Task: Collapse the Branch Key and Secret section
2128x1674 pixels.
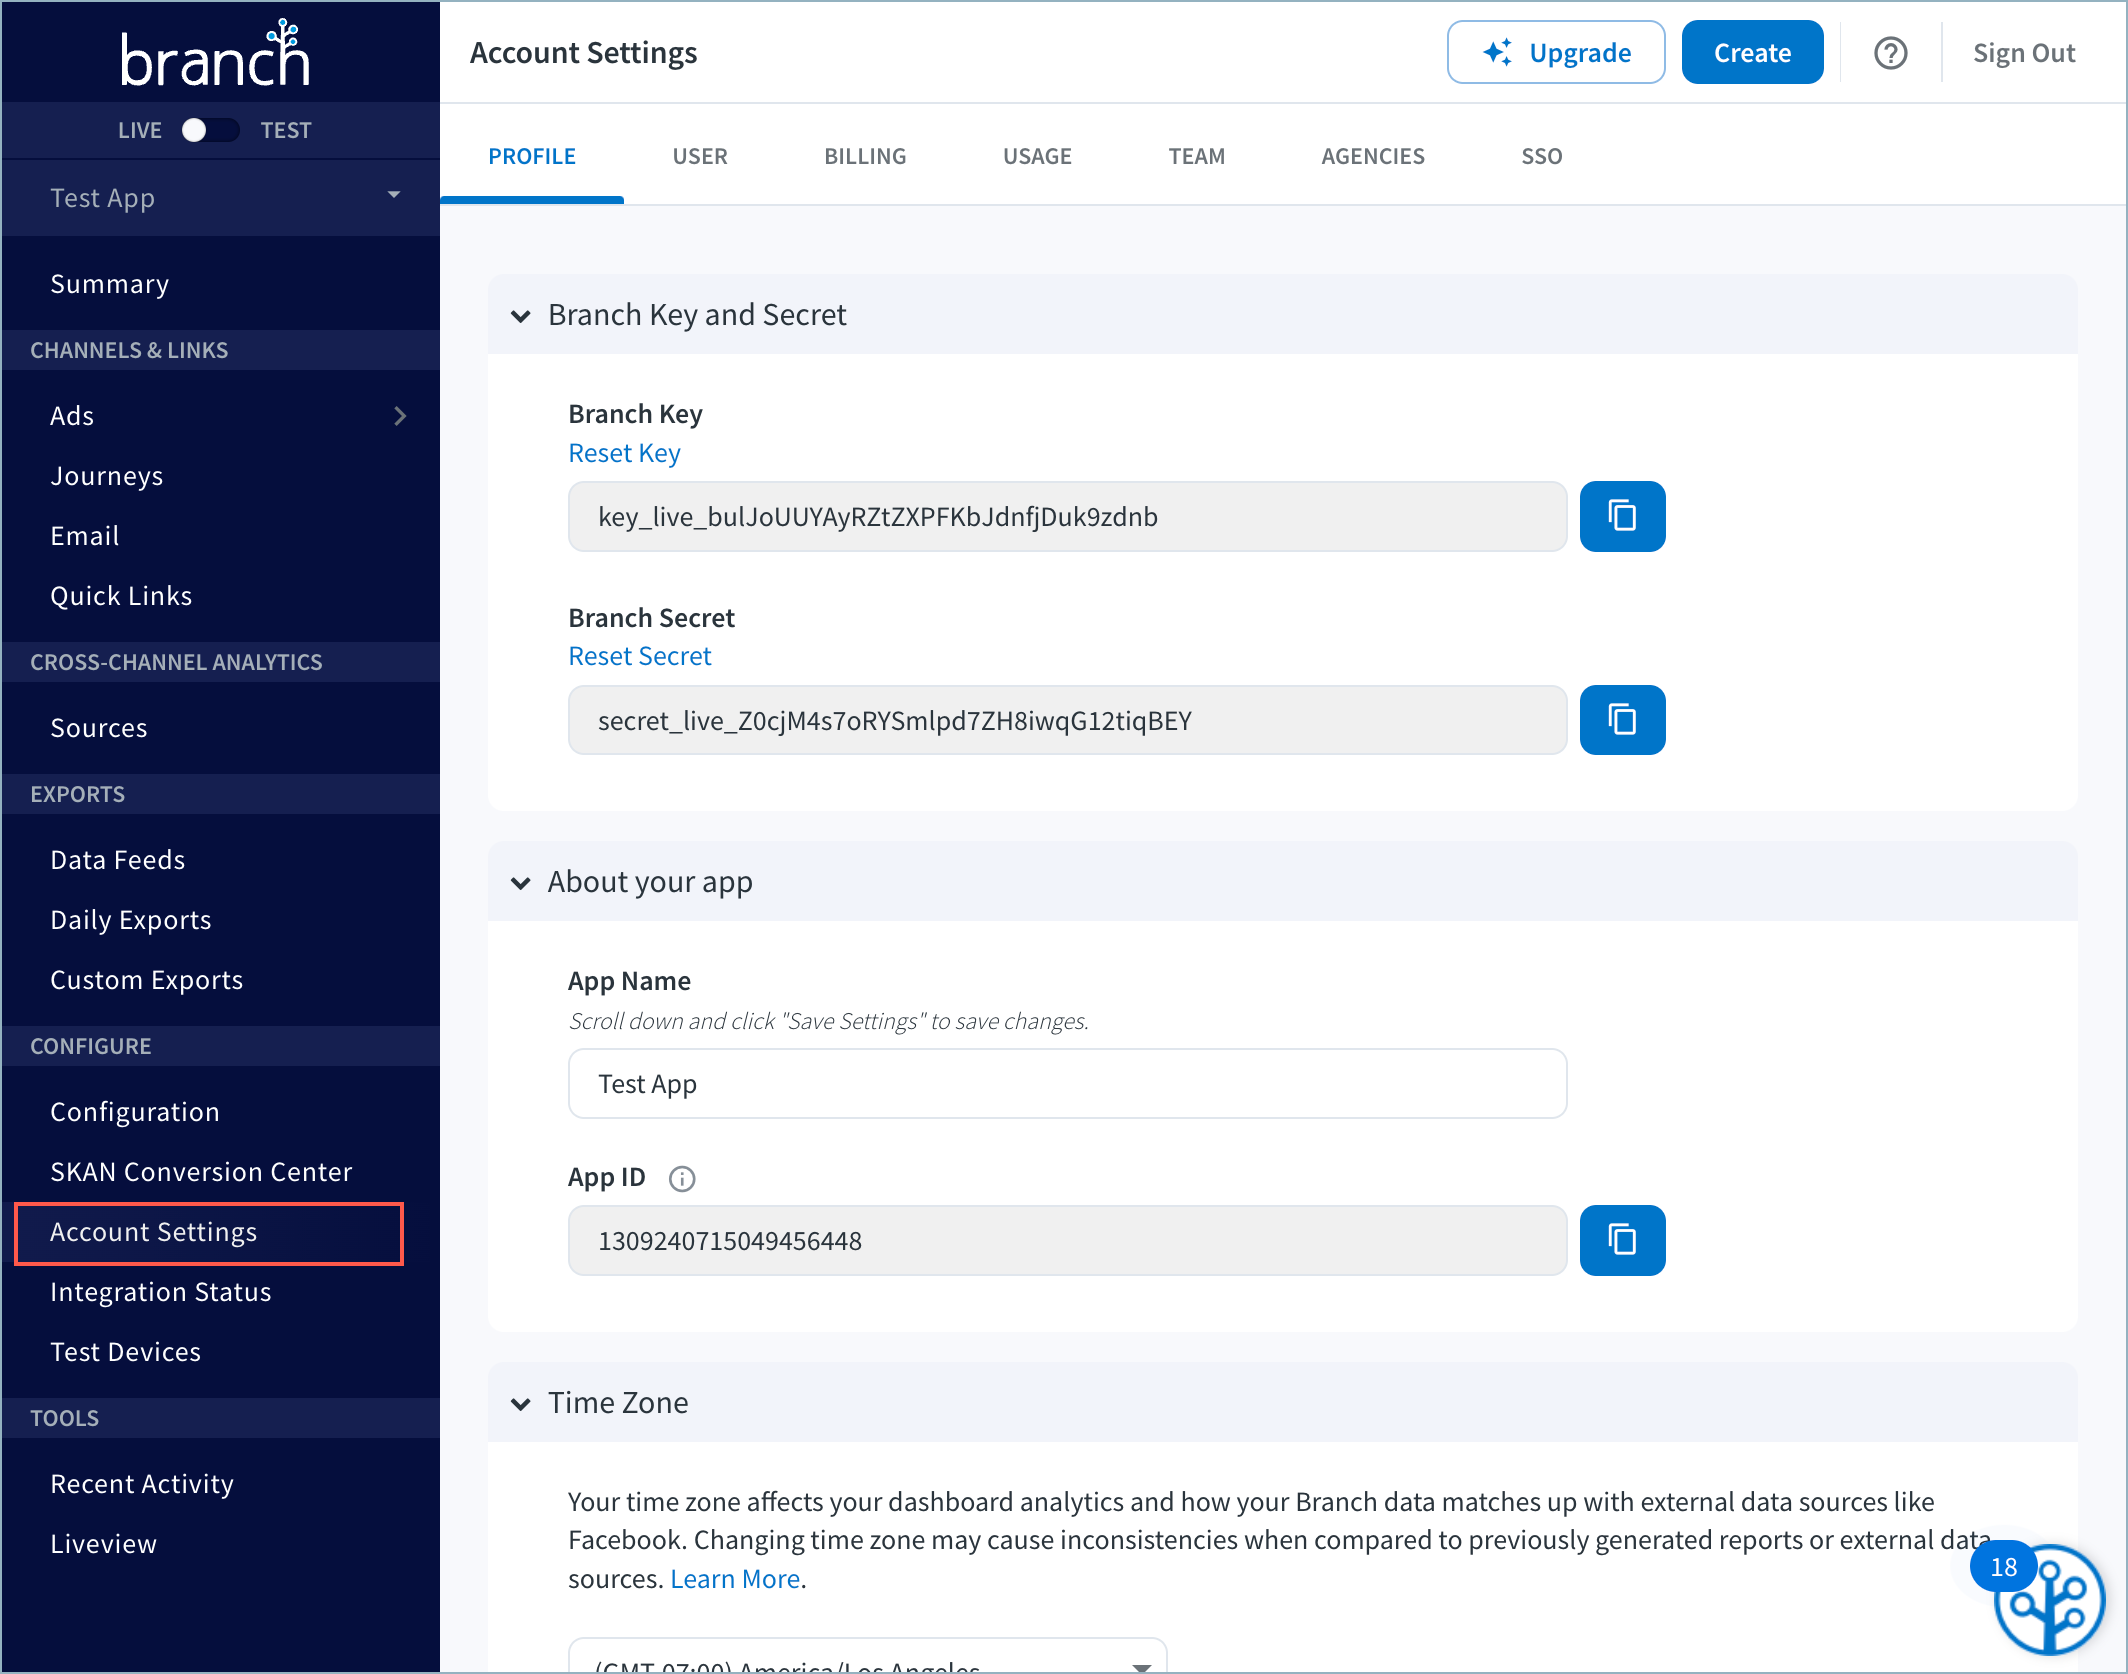Action: tap(521, 316)
